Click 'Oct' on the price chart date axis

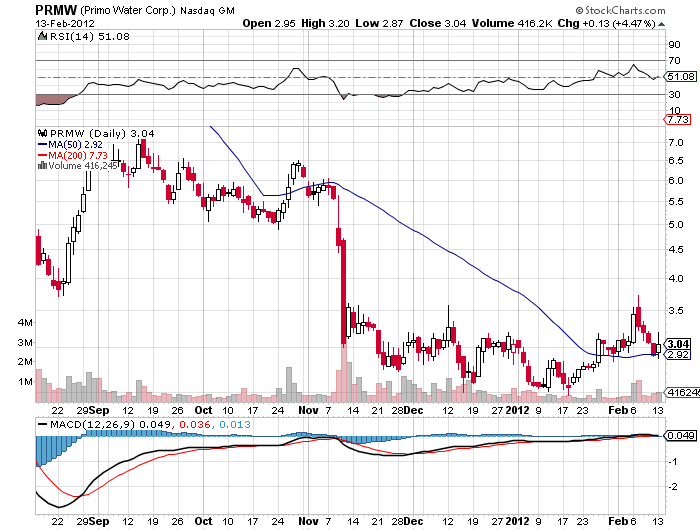[x=204, y=410]
